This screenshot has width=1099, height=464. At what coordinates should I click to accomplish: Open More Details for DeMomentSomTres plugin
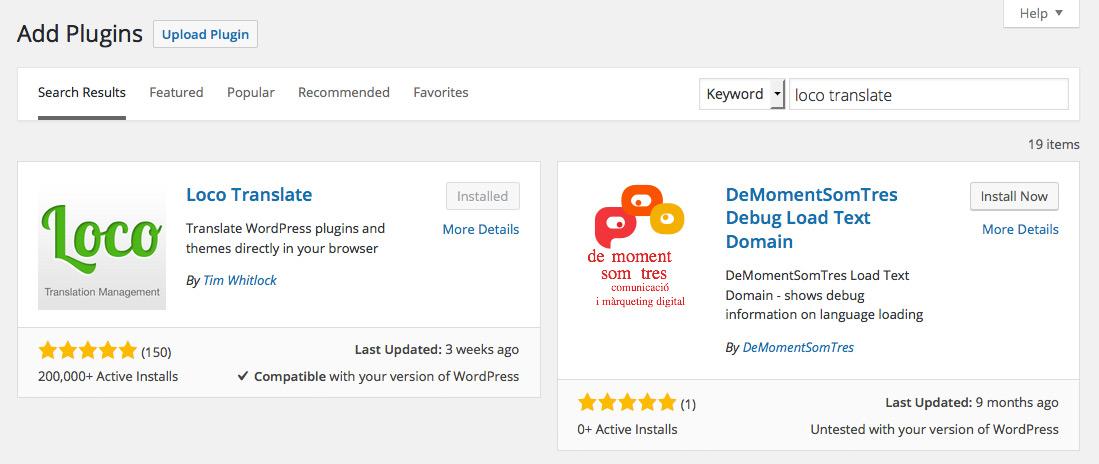[x=1020, y=229]
